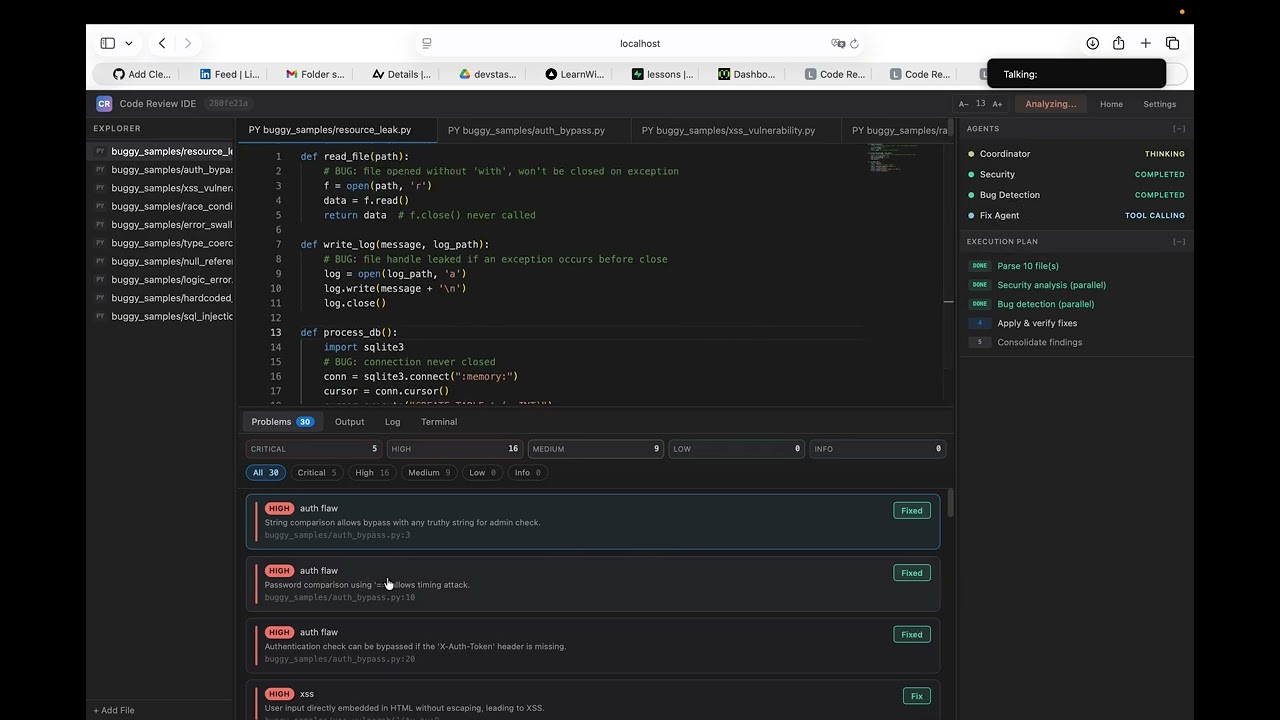Switch to the Gmail 'Folder s...' tab
The image size is (1280, 720).
pyautogui.click(x=315, y=74)
